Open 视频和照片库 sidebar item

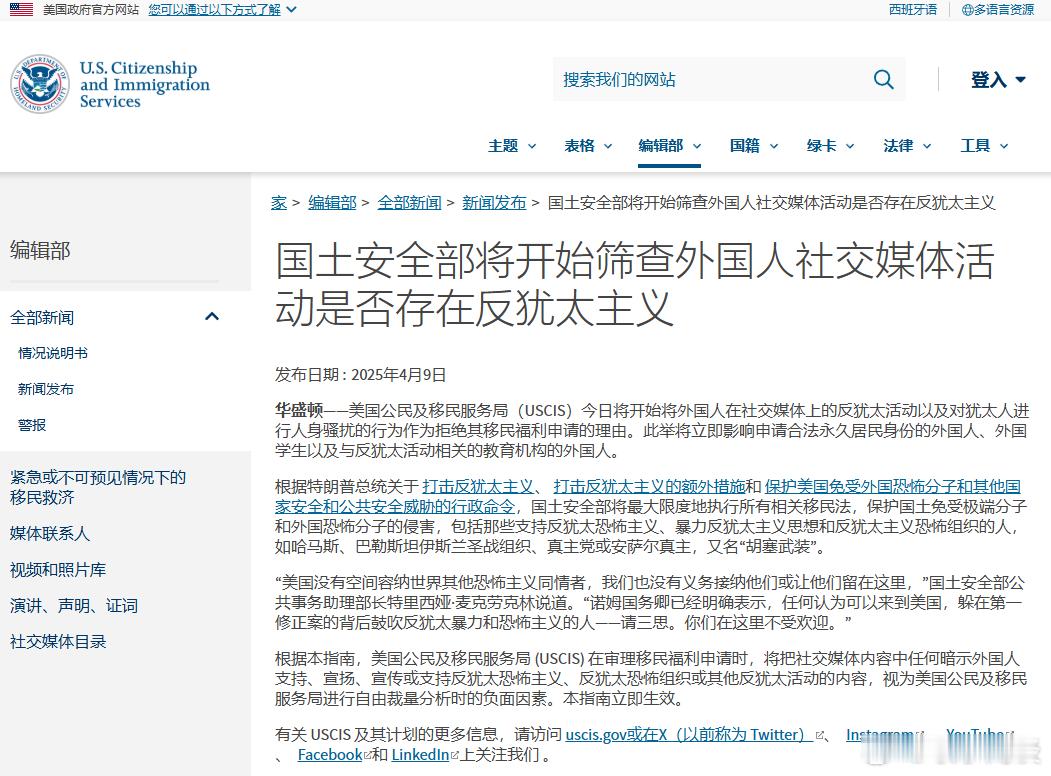tap(58, 570)
